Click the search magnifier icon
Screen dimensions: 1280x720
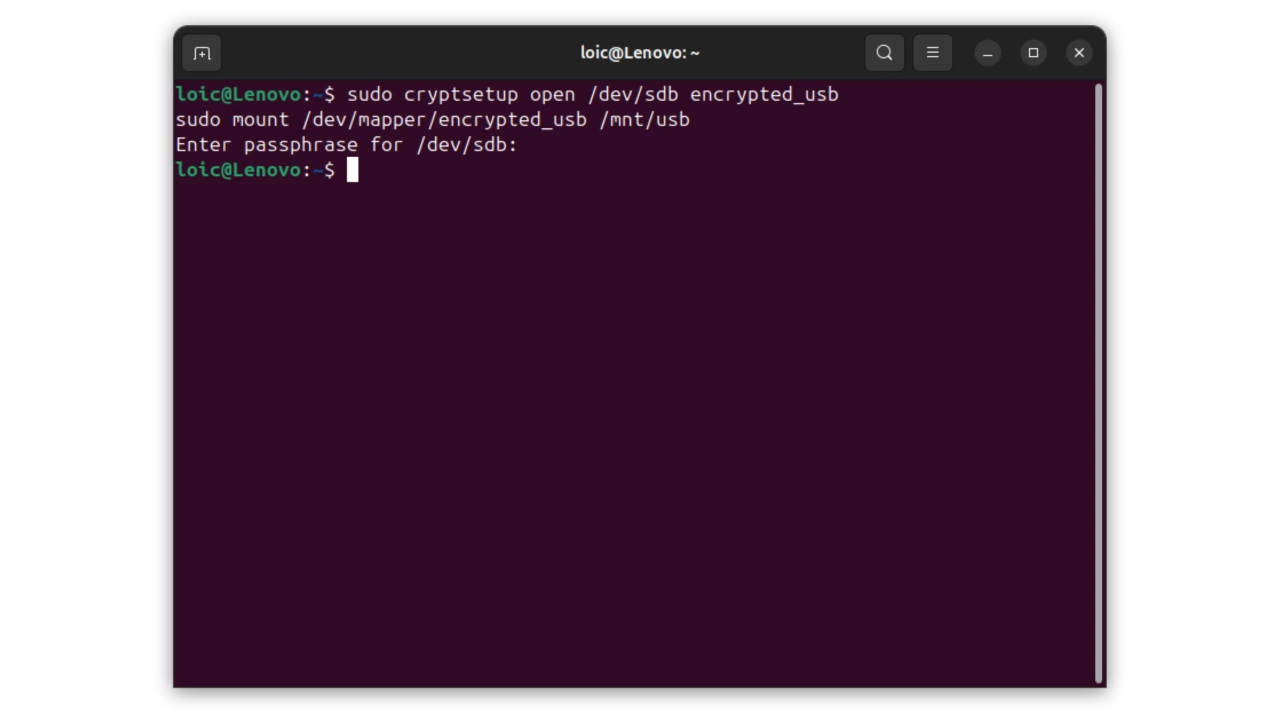(x=884, y=53)
